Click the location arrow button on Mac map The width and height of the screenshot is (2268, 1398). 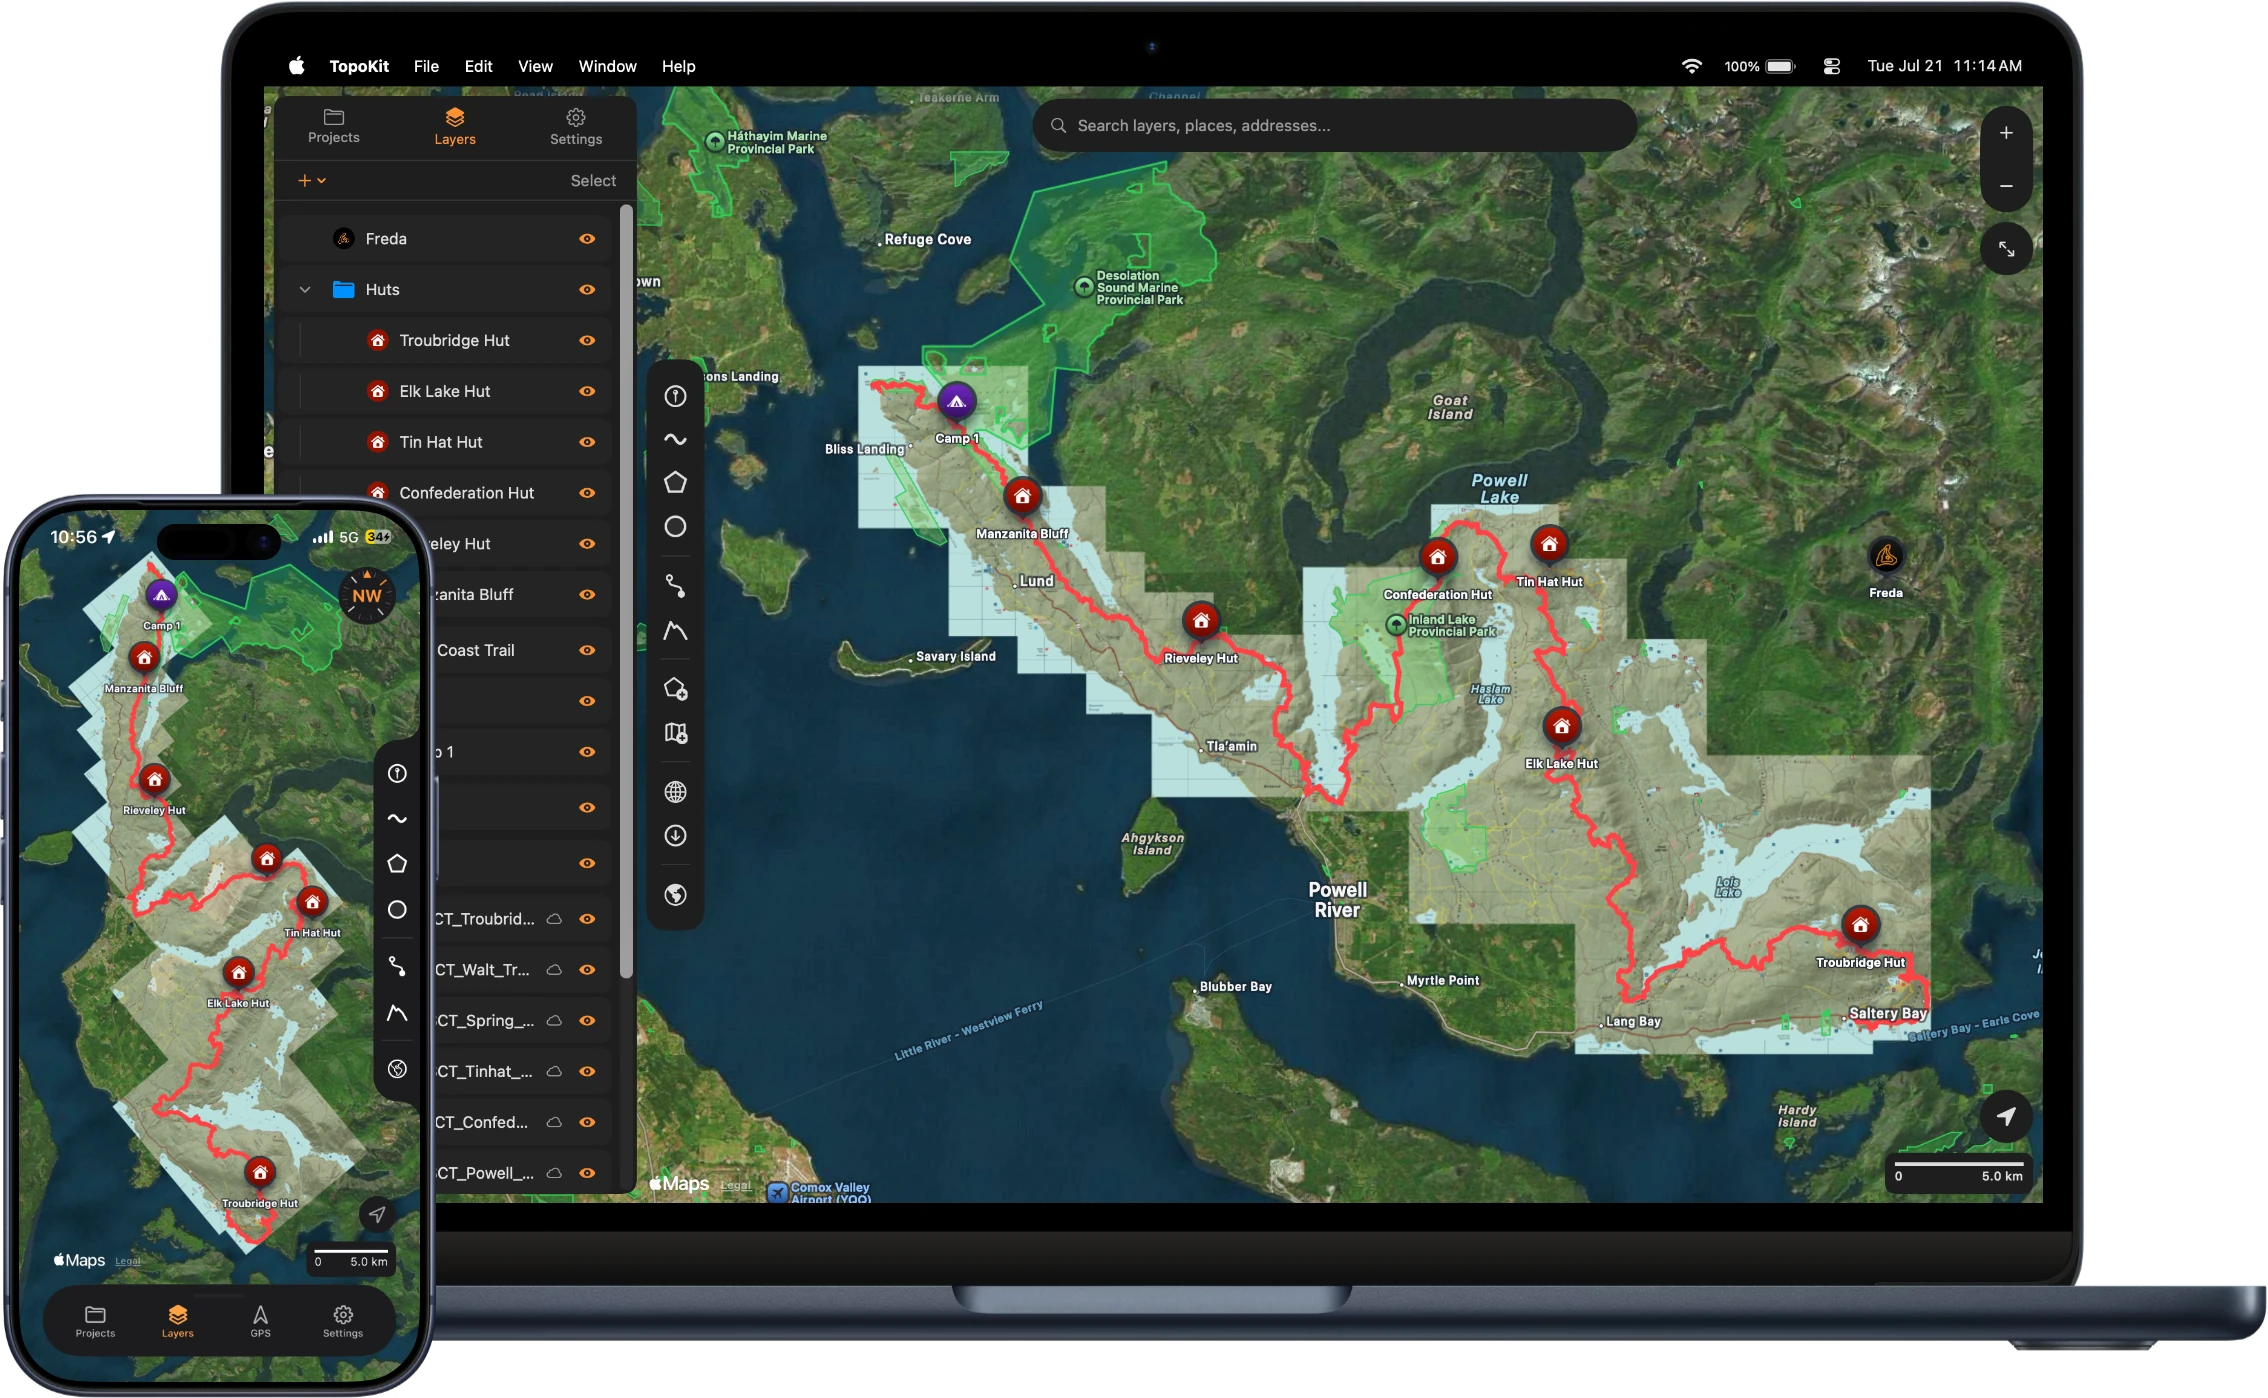point(2006,1117)
